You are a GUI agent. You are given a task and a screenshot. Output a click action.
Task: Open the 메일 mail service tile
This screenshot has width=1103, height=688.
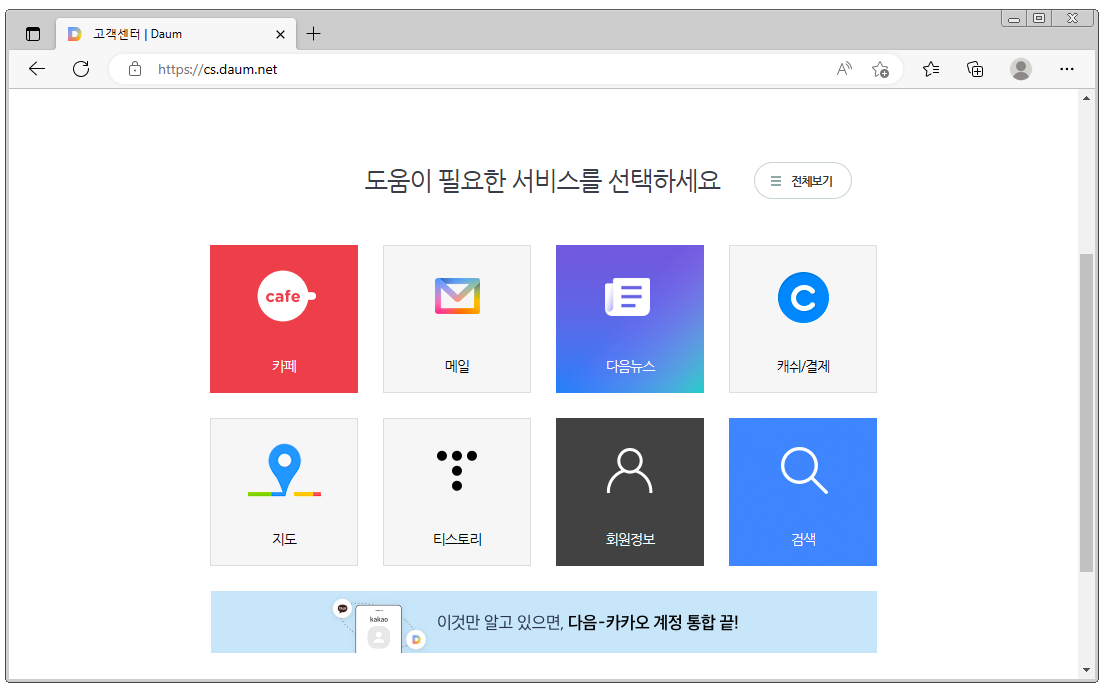457,319
